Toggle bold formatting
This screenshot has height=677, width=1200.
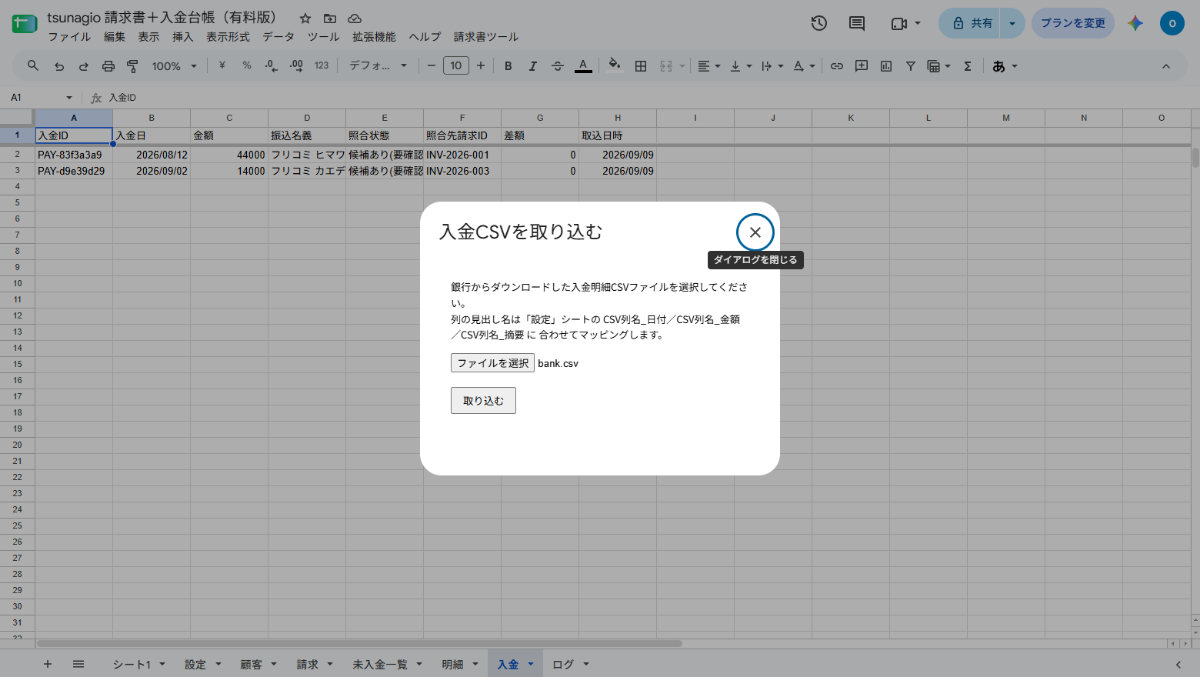click(x=508, y=66)
